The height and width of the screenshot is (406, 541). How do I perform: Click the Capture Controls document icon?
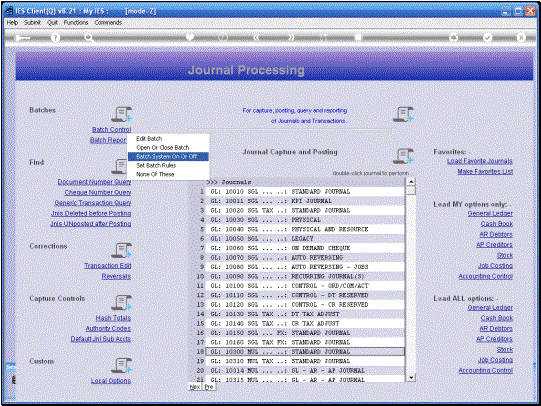(x=121, y=303)
